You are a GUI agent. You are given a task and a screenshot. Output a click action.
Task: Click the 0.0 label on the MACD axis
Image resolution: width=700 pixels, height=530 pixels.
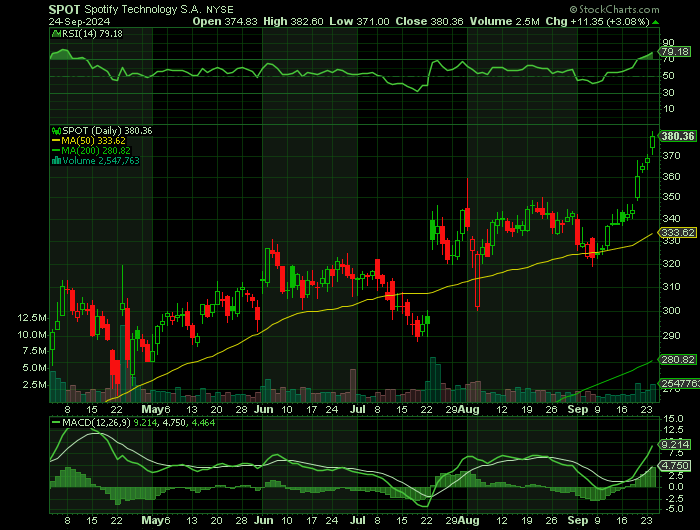(676, 487)
